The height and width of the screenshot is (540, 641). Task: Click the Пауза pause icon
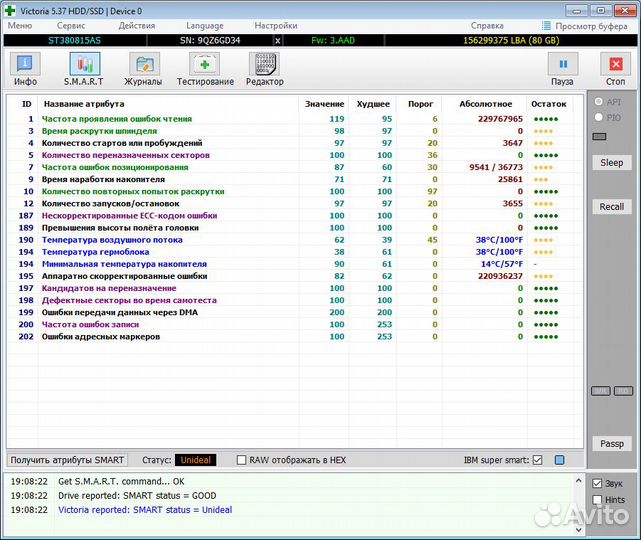pyautogui.click(x=563, y=64)
